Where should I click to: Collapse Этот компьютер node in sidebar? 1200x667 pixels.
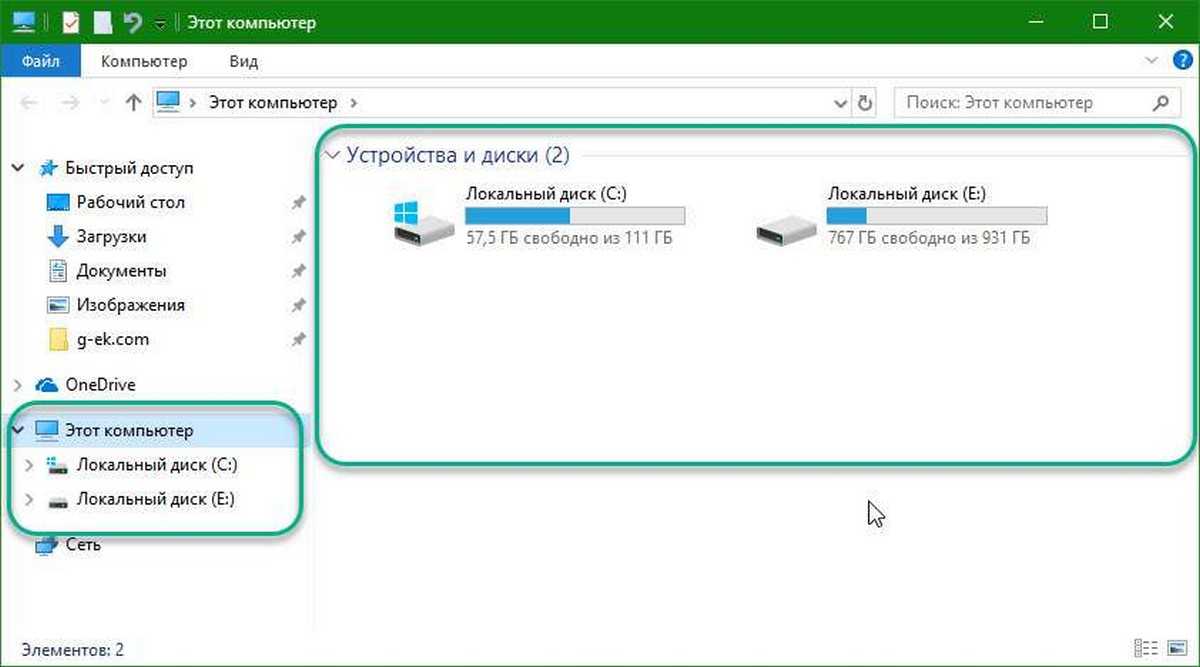point(18,430)
